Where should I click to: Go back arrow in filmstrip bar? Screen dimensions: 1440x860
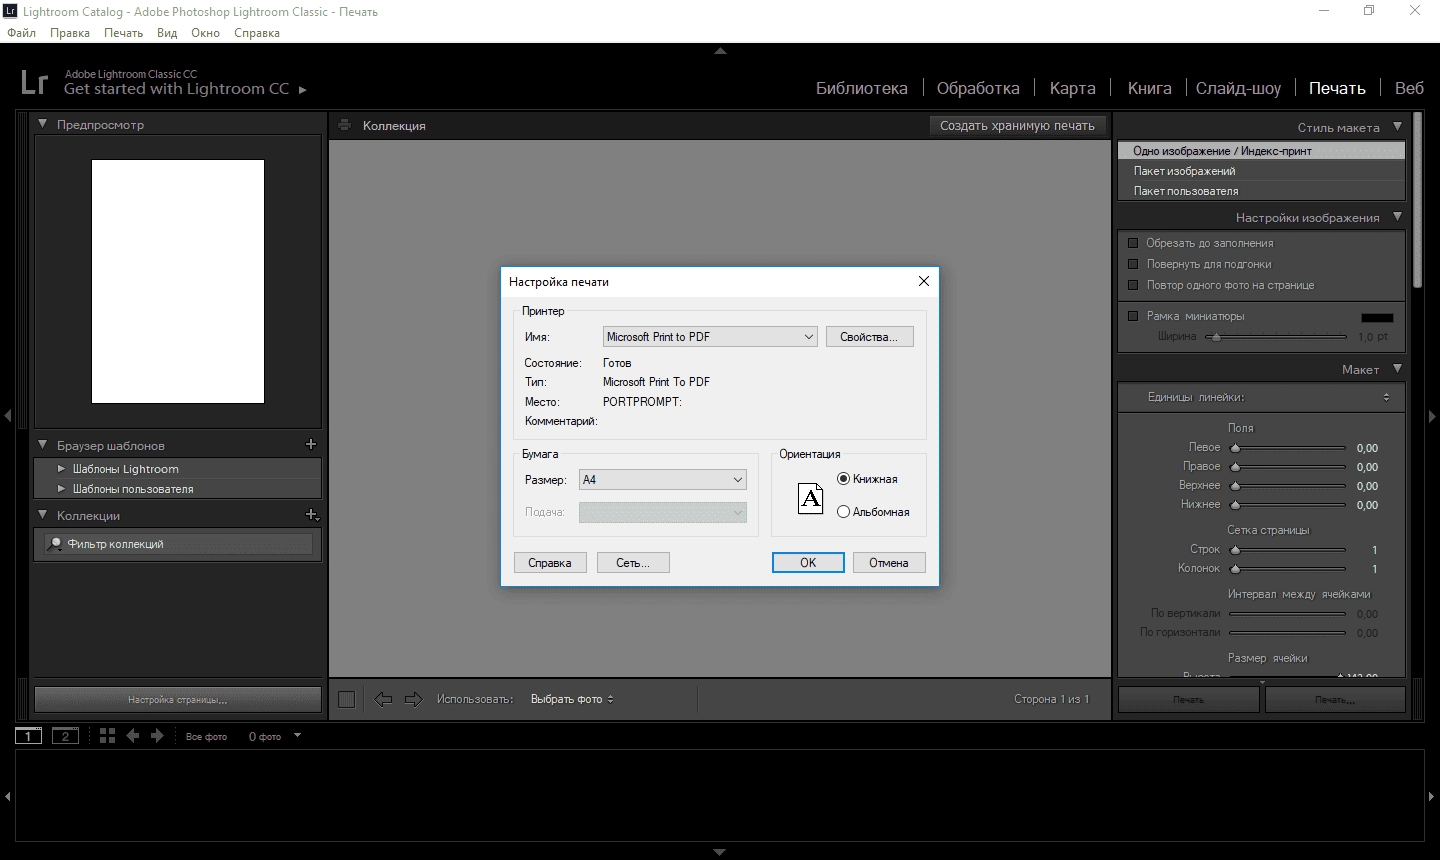pos(133,736)
